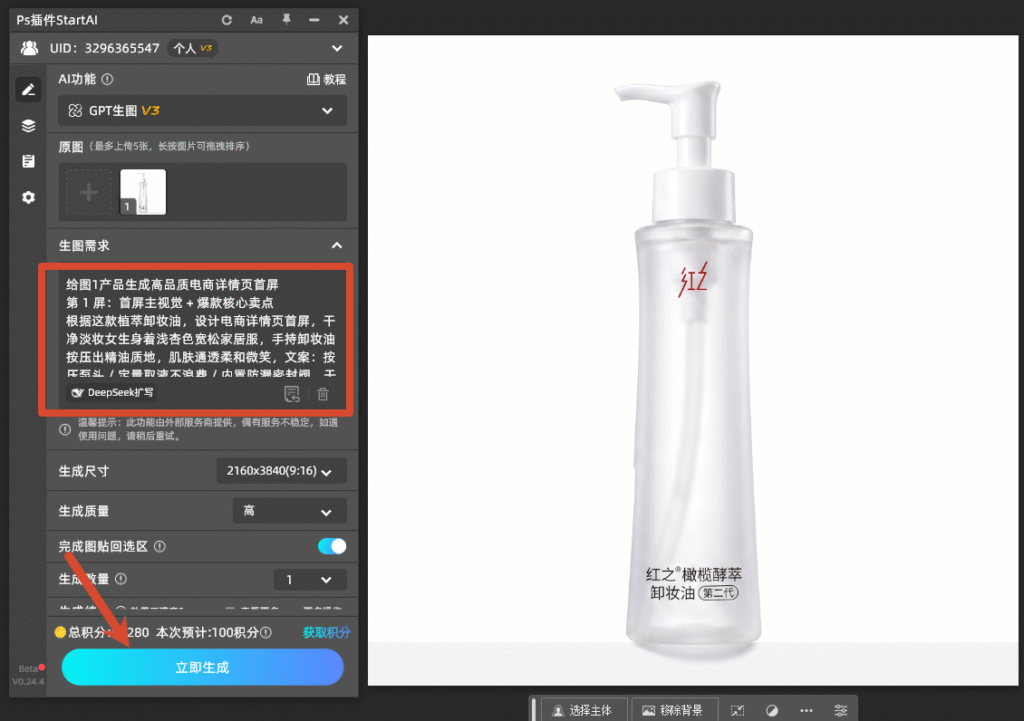Close the StartAI plugin panel
This screenshot has width=1024, height=721.
pos(344,20)
